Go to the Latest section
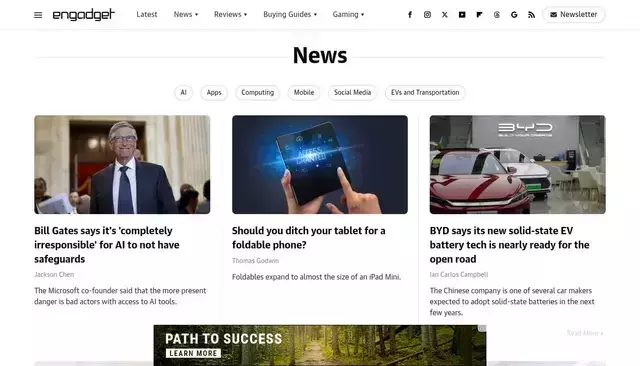Viewport: 640px width, 366px height. 147,14
